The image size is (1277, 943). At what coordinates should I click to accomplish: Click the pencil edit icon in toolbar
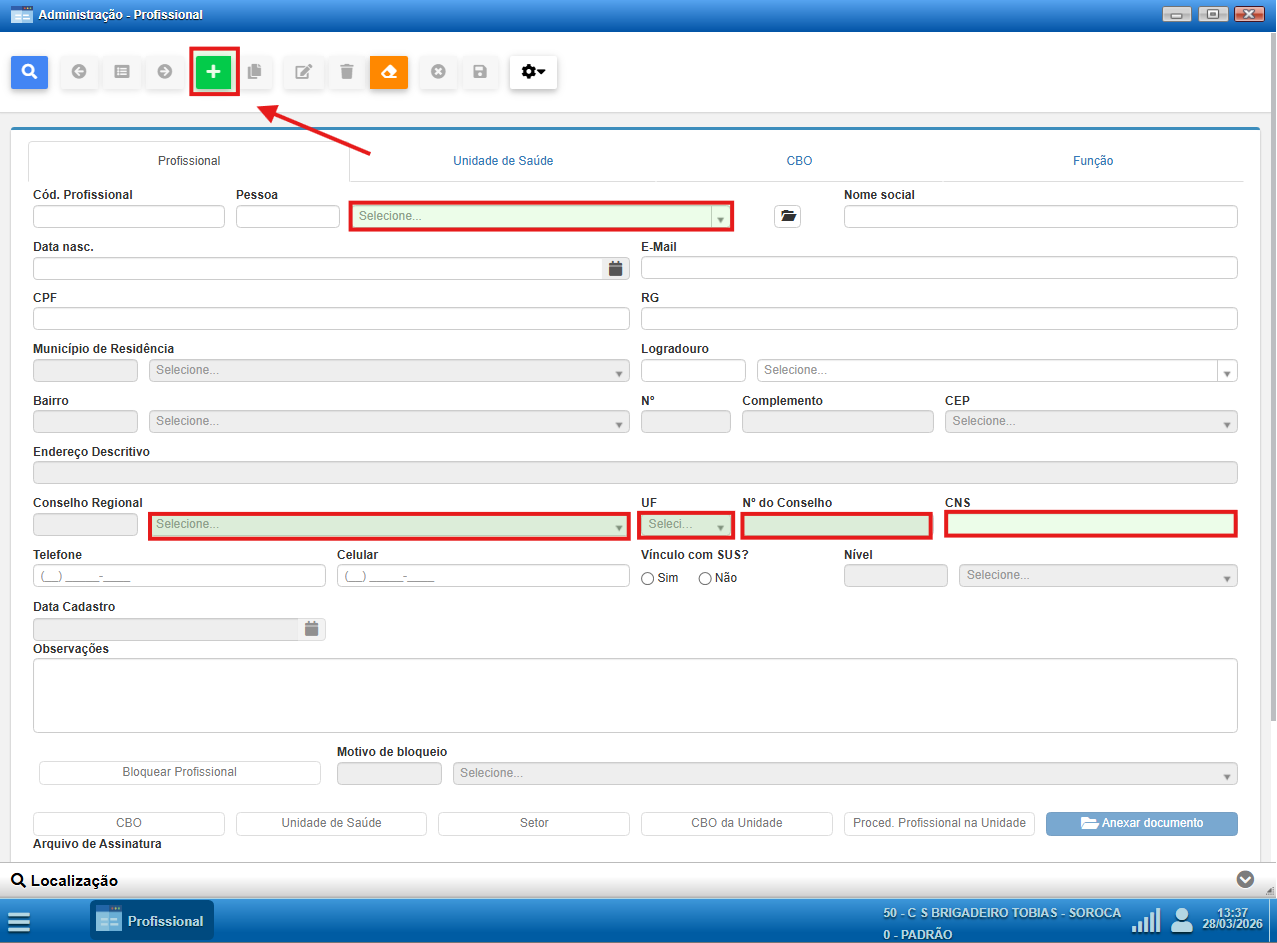click(303, 72)
